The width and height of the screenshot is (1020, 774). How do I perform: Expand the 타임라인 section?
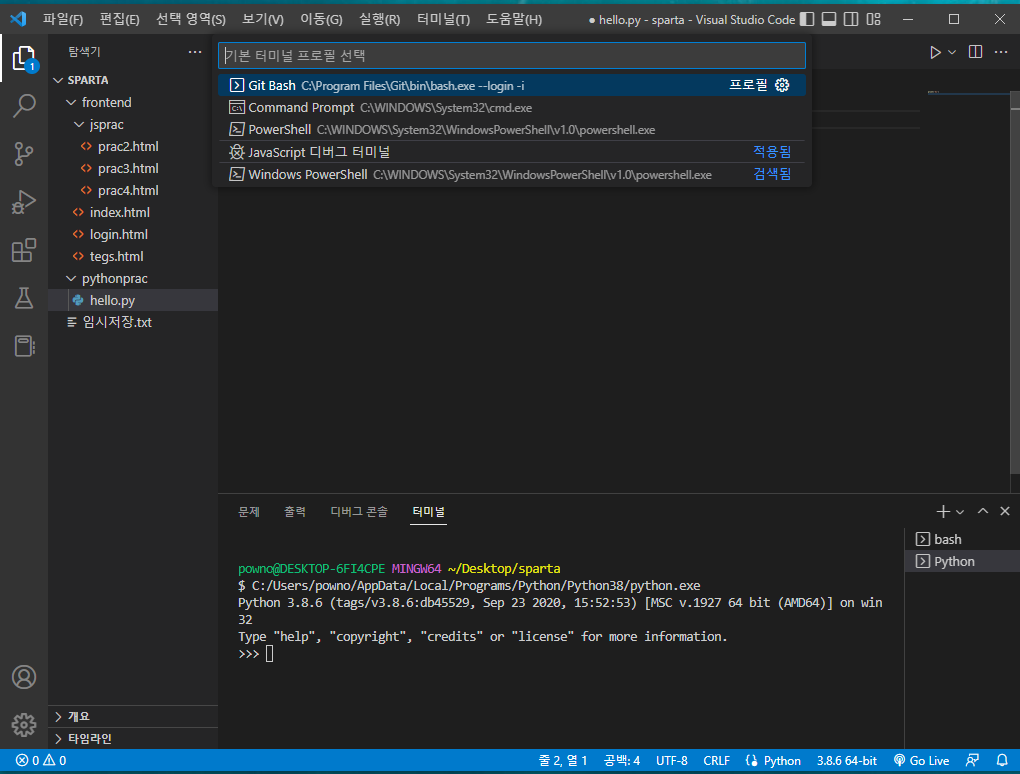pyautogui.click(x=133, y=738)
